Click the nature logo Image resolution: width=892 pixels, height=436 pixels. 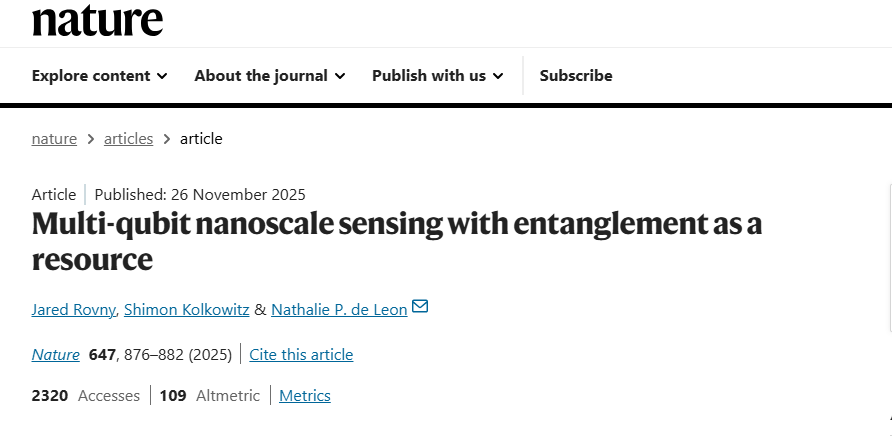97,18
